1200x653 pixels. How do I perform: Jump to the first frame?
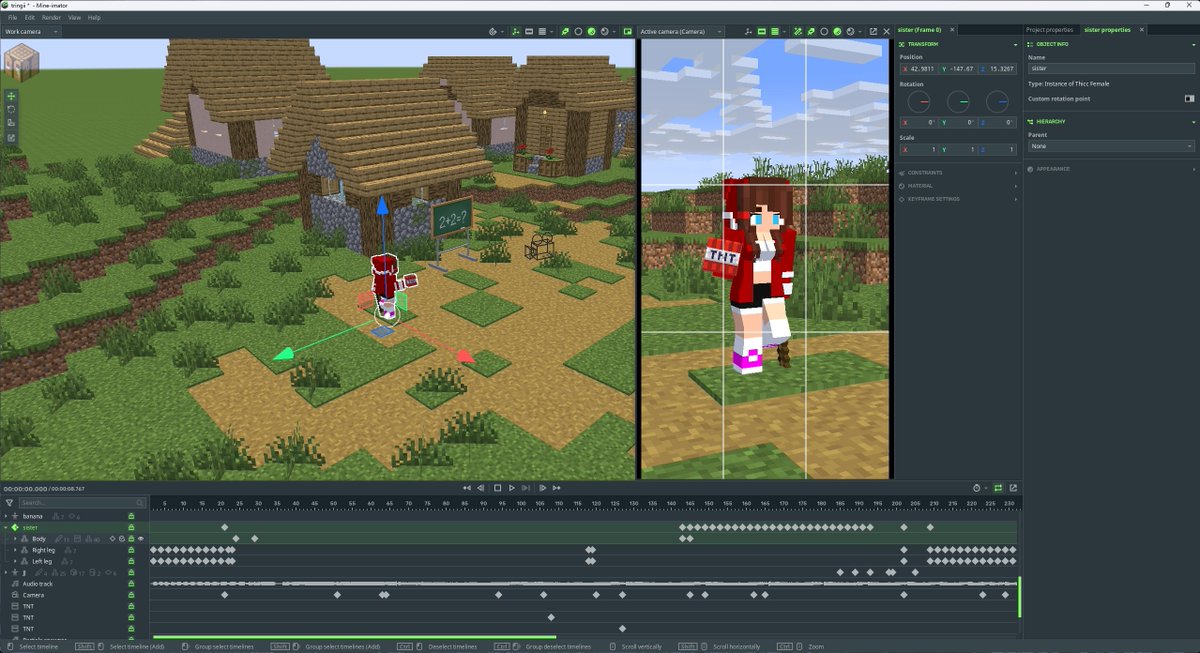[466, 488]
